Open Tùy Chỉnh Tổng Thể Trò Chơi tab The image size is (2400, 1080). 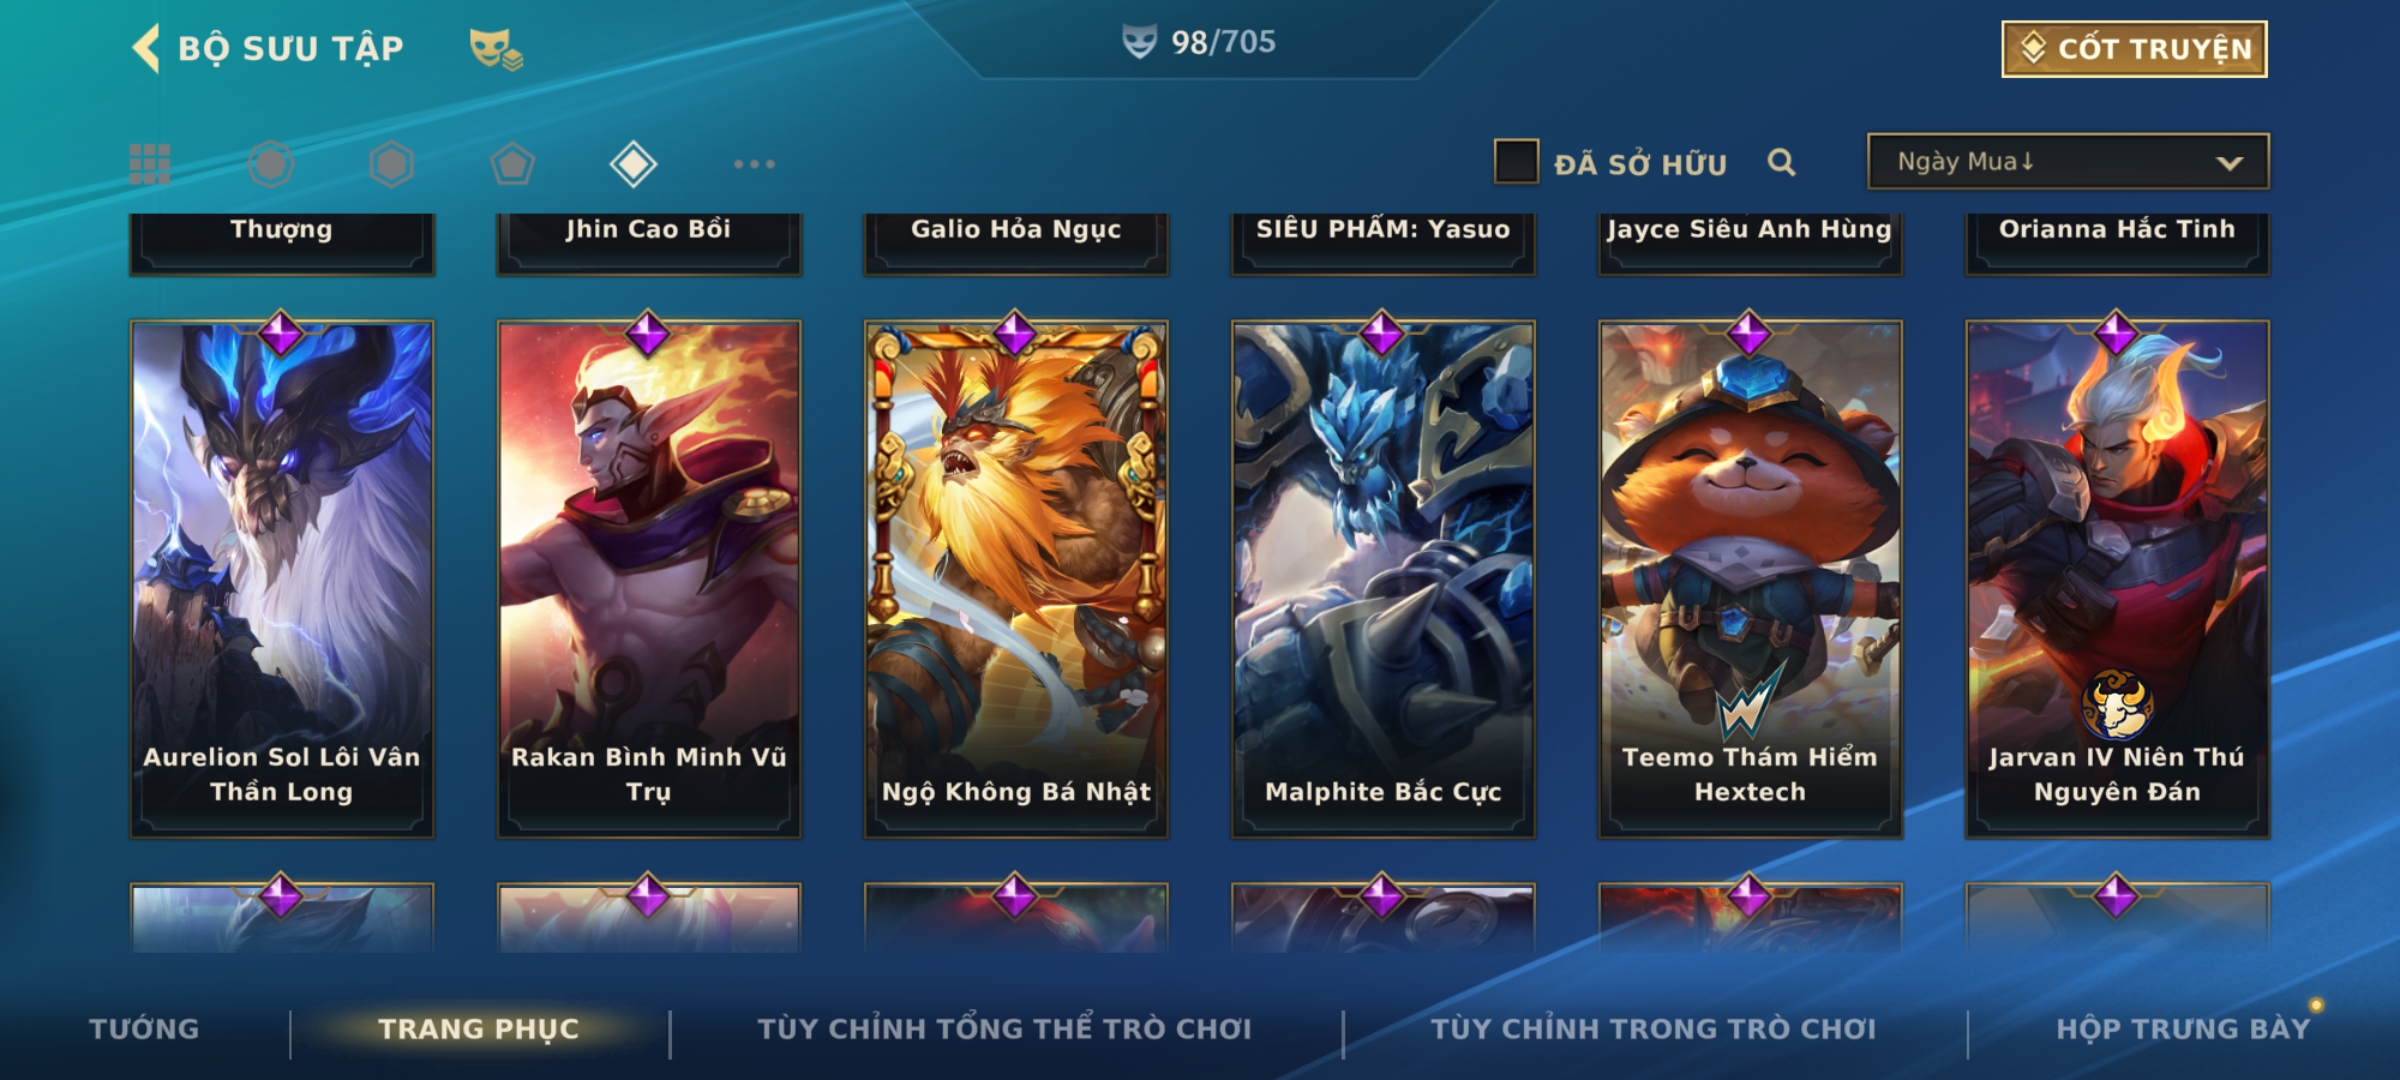[x=1004, y=1029]
